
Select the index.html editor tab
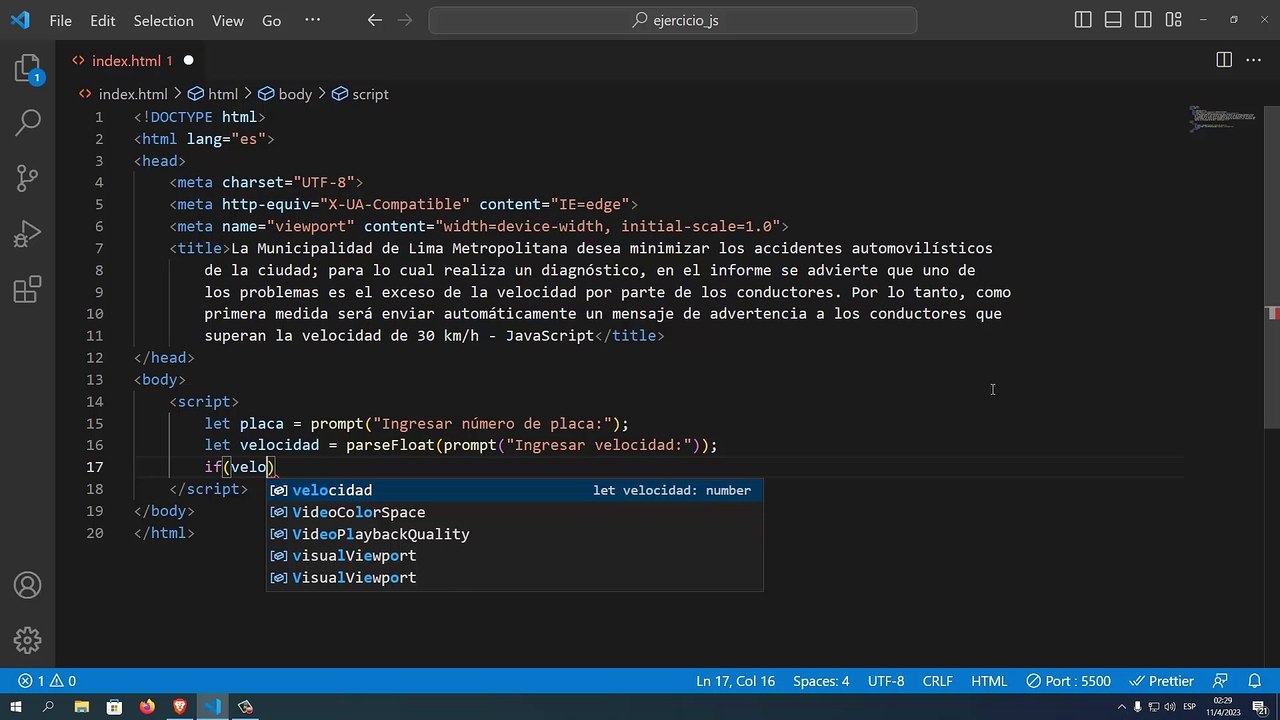(125, 61)
